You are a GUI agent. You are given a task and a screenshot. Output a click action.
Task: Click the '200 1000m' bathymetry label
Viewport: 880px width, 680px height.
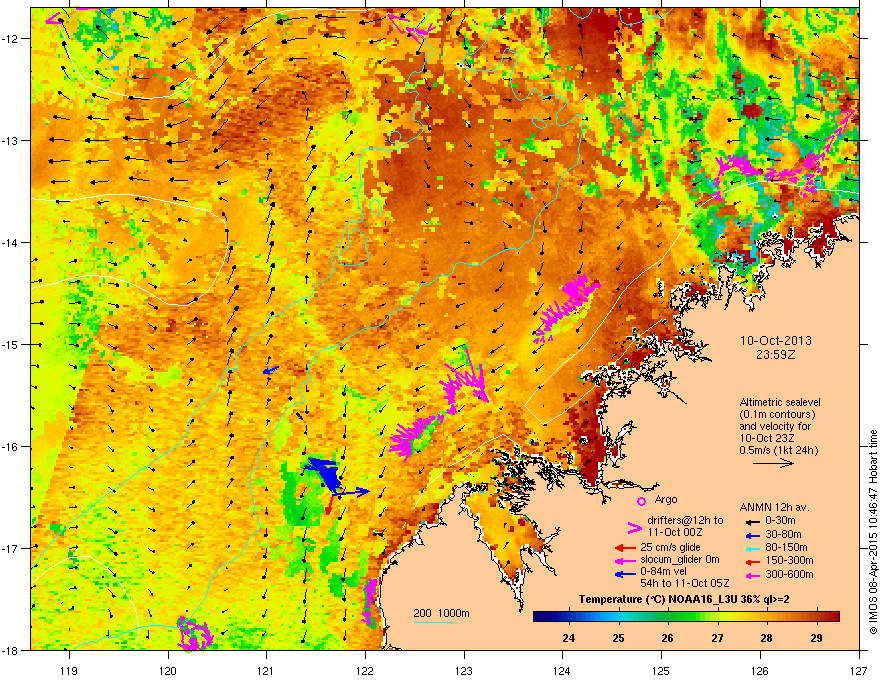pyautogui.click(x=441, y=613)
